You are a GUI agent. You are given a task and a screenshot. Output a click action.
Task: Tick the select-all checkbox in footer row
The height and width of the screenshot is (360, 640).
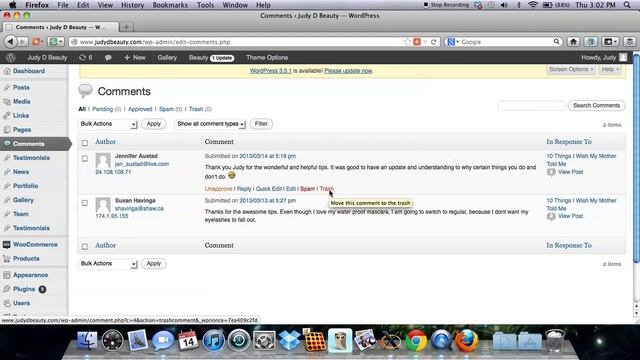pos(84,247)
